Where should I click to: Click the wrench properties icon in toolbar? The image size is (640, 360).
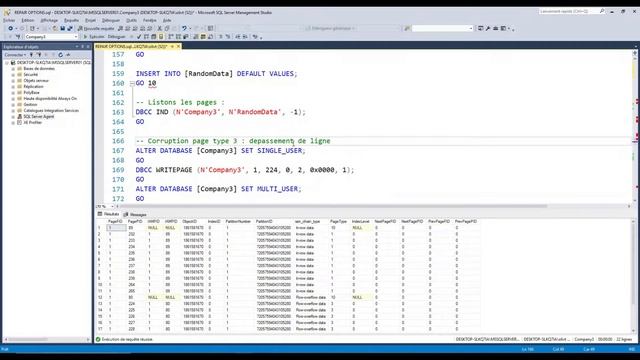tap(488, 29)
